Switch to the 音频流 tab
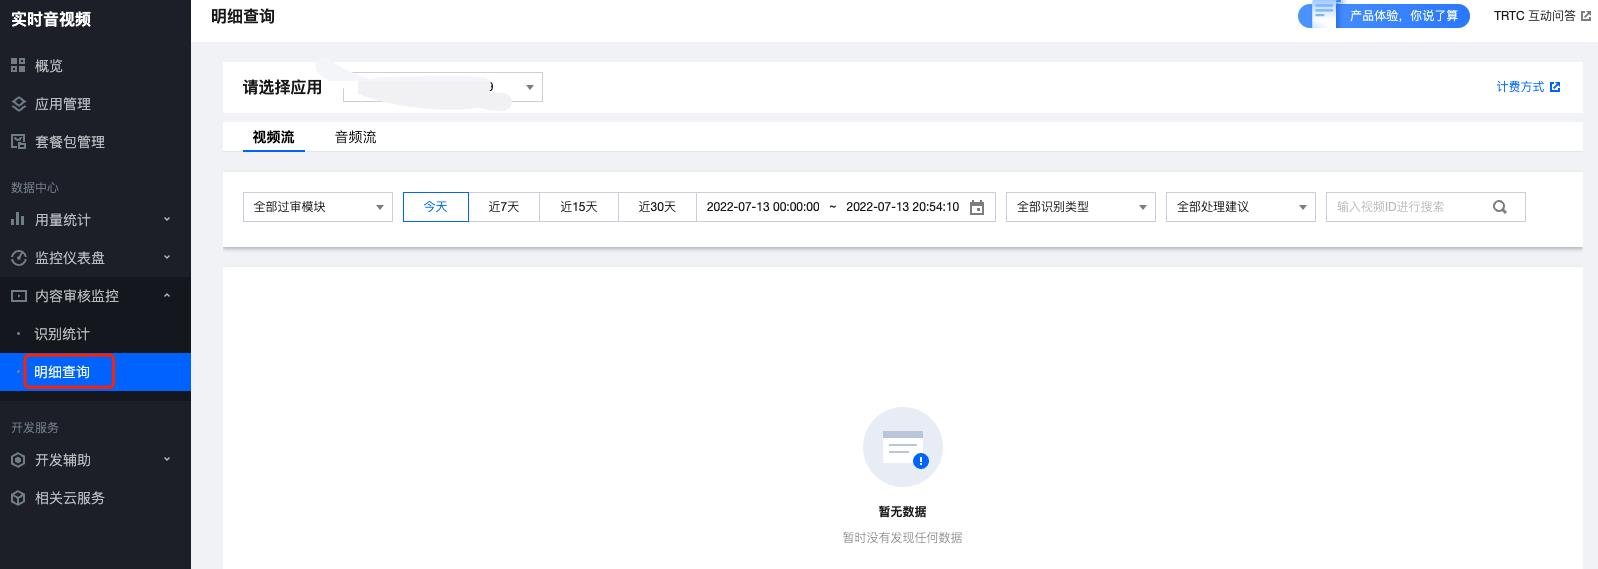Viewport: 1598px width, 569px height. click(x=355, y=137)
